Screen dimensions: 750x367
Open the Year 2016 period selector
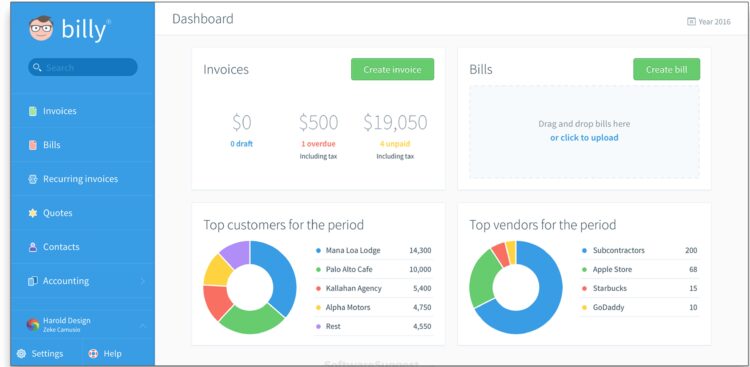pyautogui.click(x=708, y=22)
